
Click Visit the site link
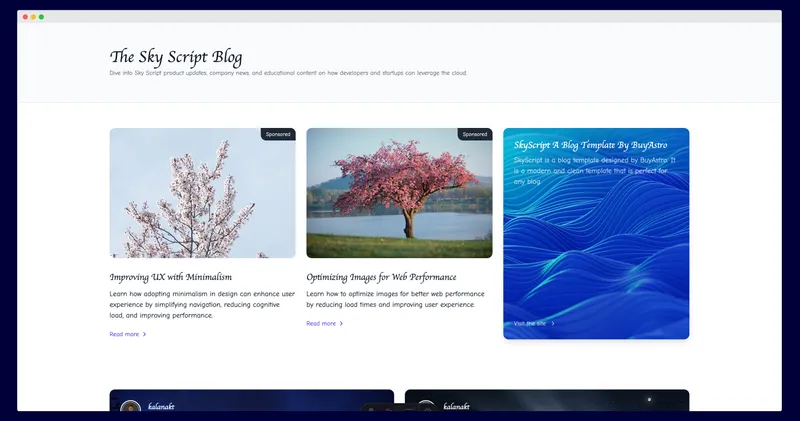(x=530, y=323)
